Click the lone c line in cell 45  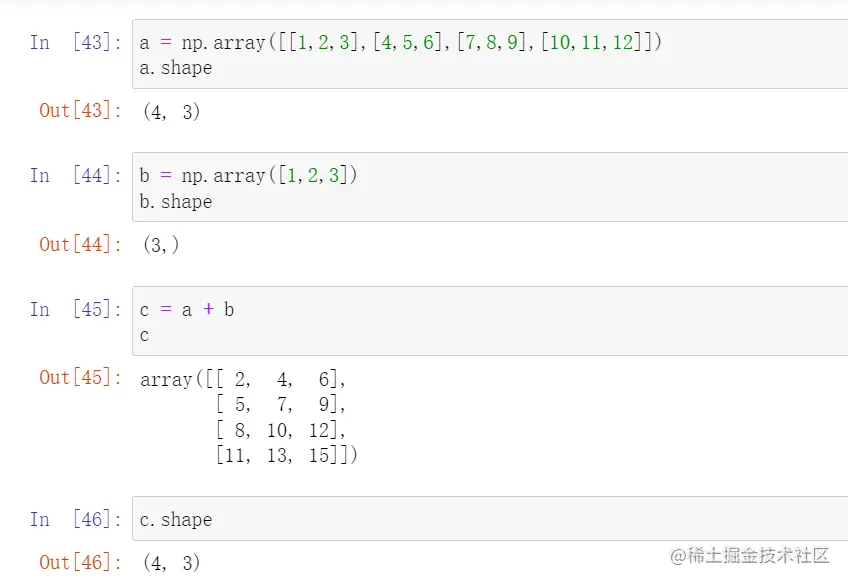(145, 336)
